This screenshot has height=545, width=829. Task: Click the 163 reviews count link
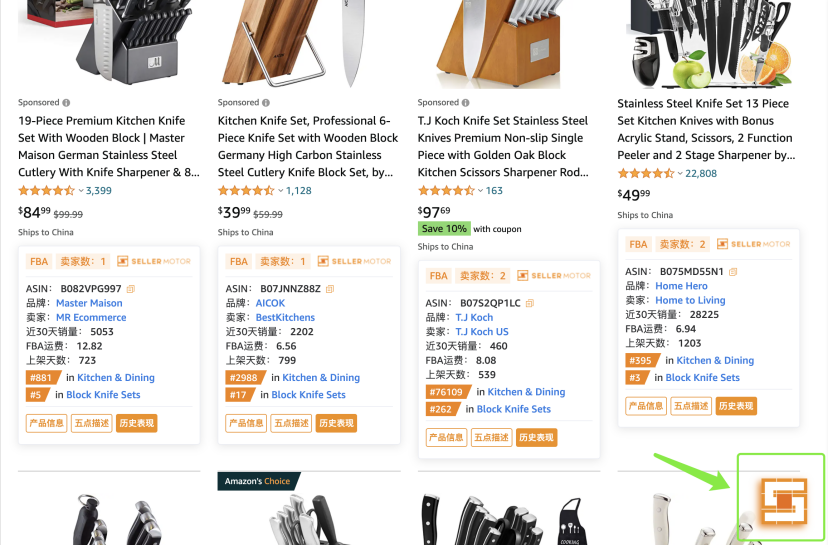494,191
